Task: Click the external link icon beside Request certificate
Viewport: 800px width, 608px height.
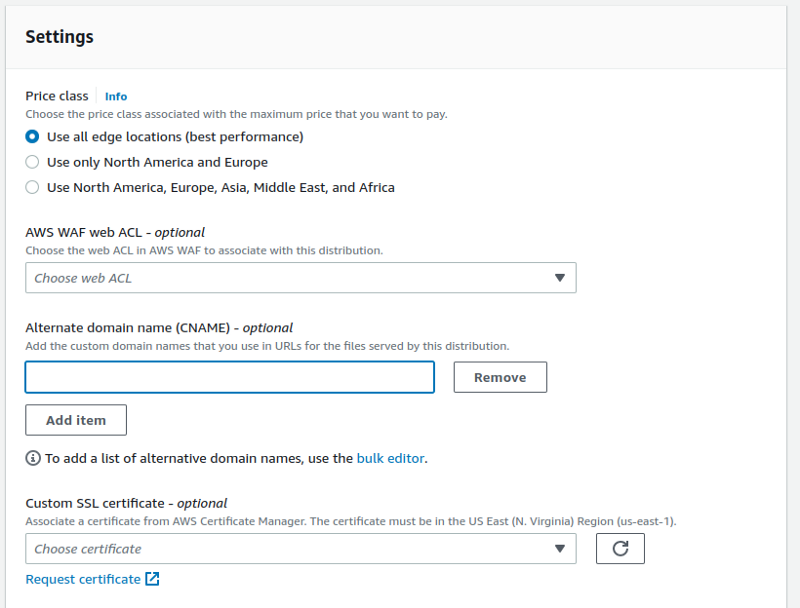Action: point(152,579)
